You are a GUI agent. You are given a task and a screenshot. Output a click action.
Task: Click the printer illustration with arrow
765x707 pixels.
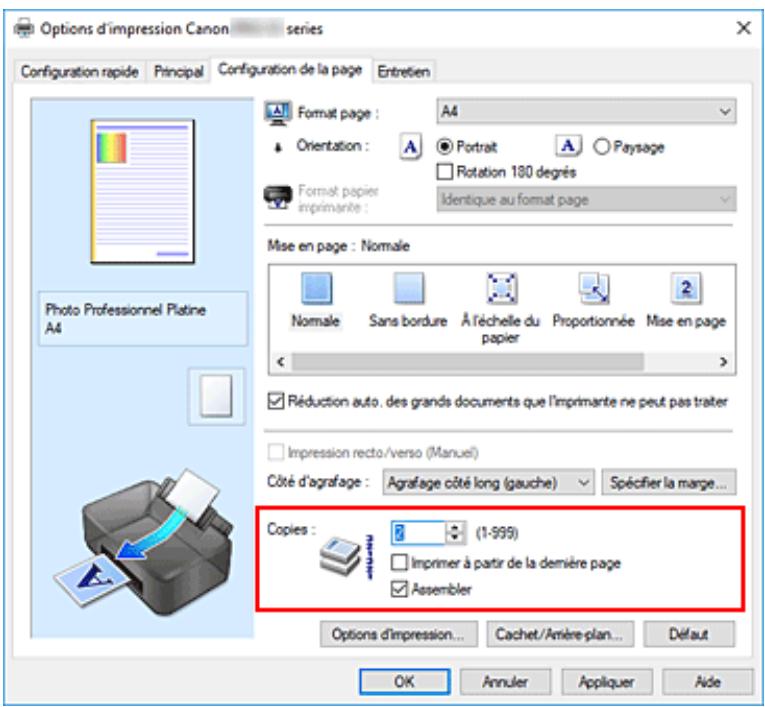click(x=145, y=541)
